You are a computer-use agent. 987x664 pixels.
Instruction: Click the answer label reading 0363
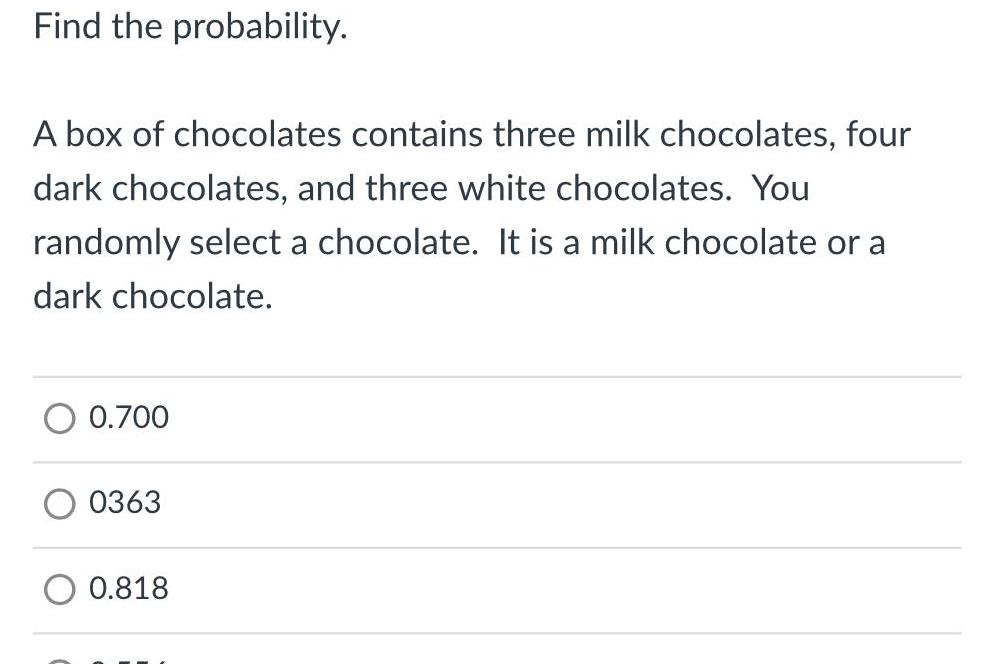125,503
